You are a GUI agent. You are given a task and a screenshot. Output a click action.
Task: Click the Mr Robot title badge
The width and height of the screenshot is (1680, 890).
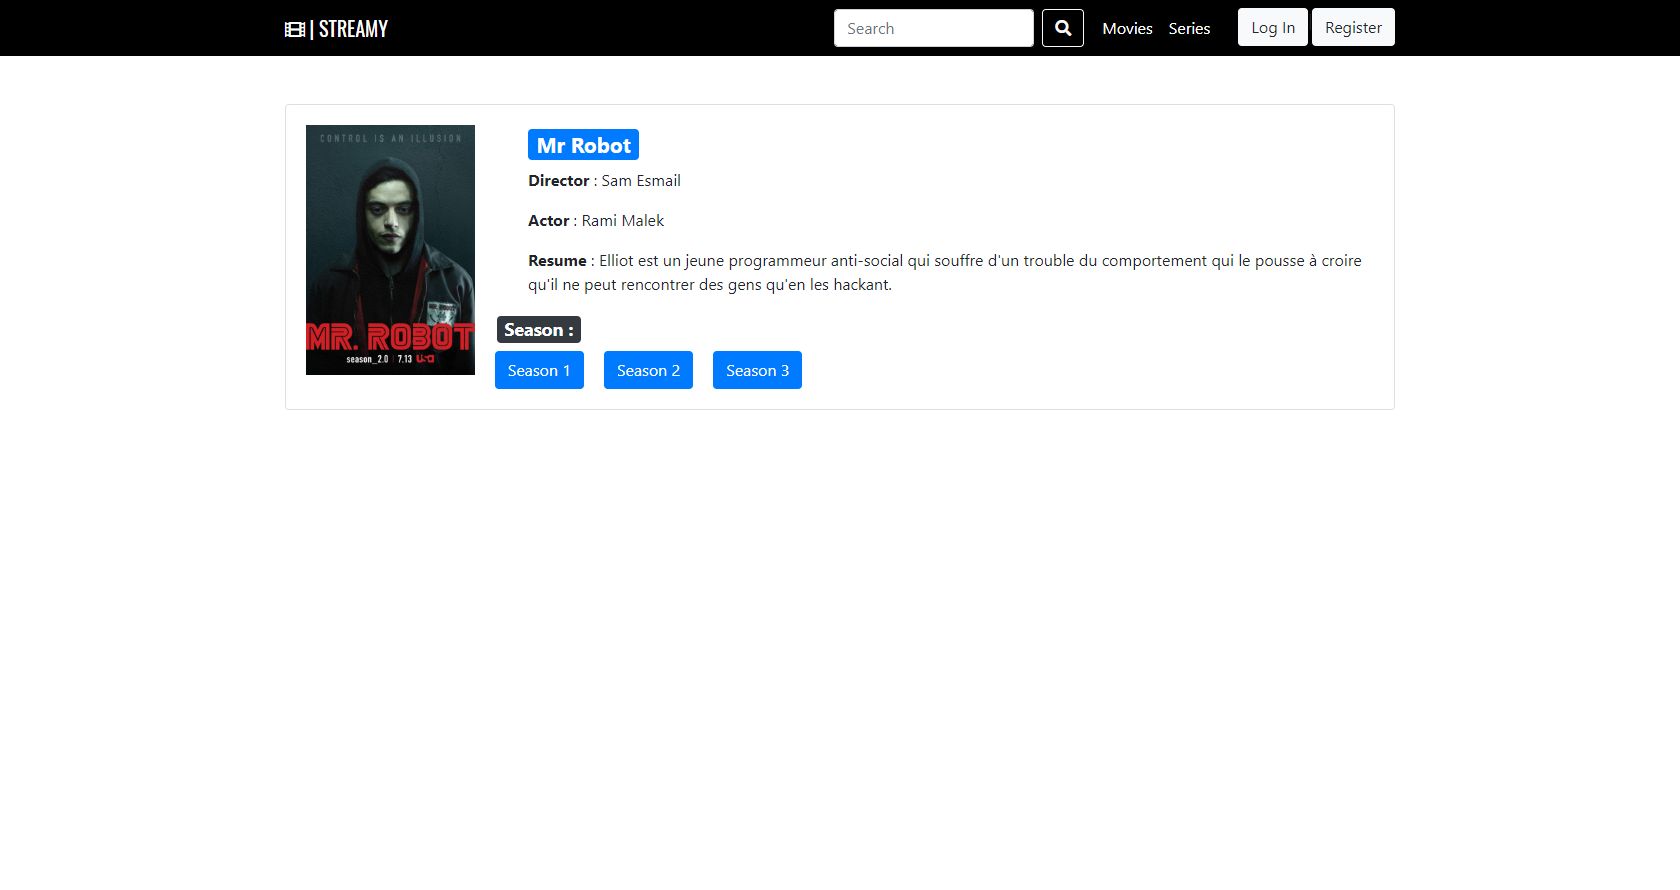tap(584, 145)
